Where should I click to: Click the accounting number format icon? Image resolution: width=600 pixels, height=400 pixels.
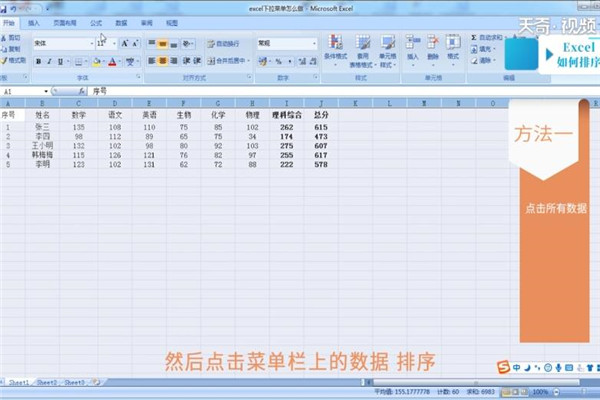pos(262,61)
